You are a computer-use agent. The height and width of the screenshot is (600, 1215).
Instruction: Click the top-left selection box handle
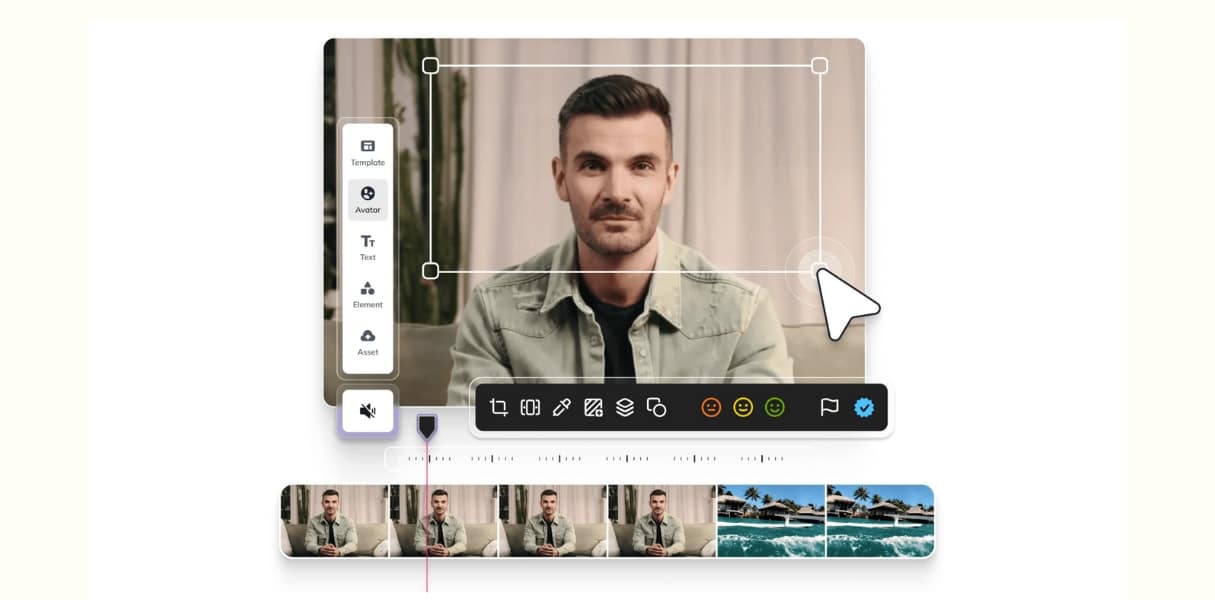point(431,66)
